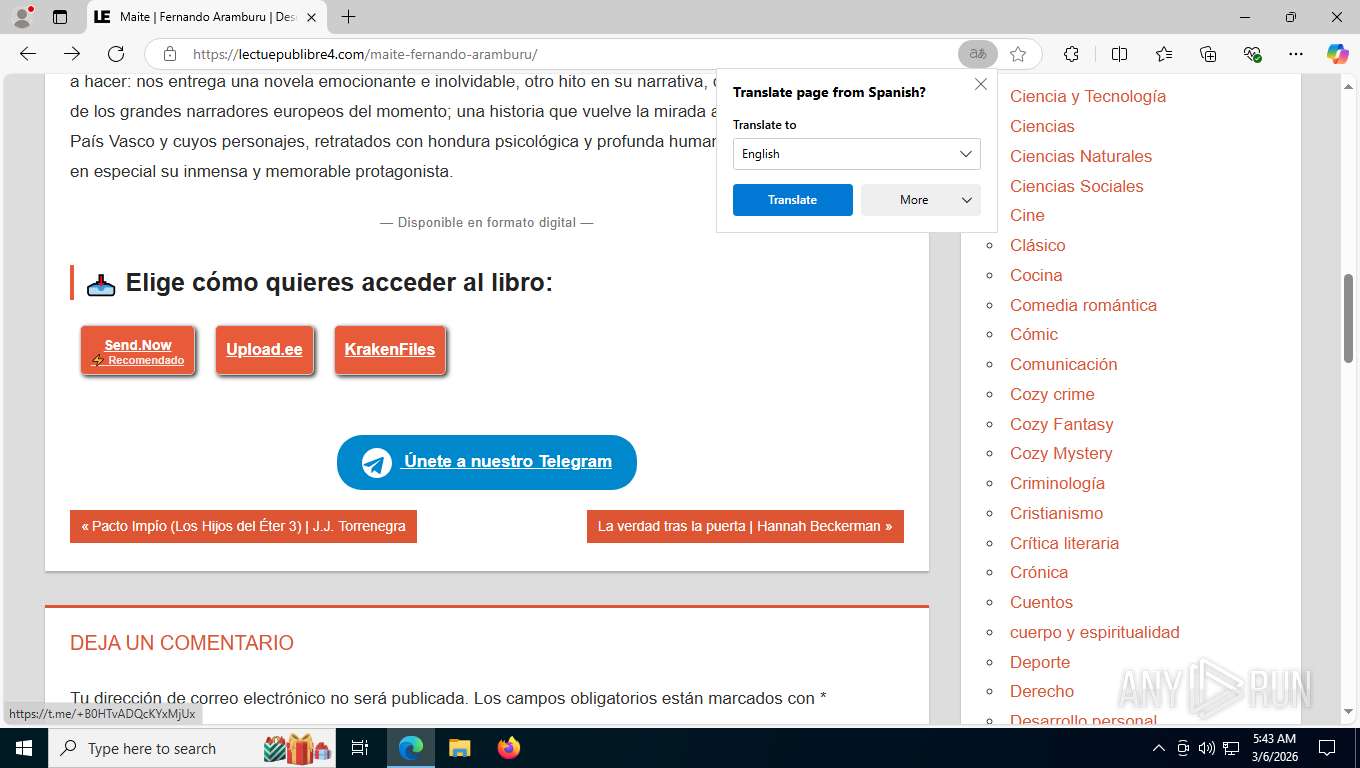Open the notifications center icon

click(x=1327, y=748)
